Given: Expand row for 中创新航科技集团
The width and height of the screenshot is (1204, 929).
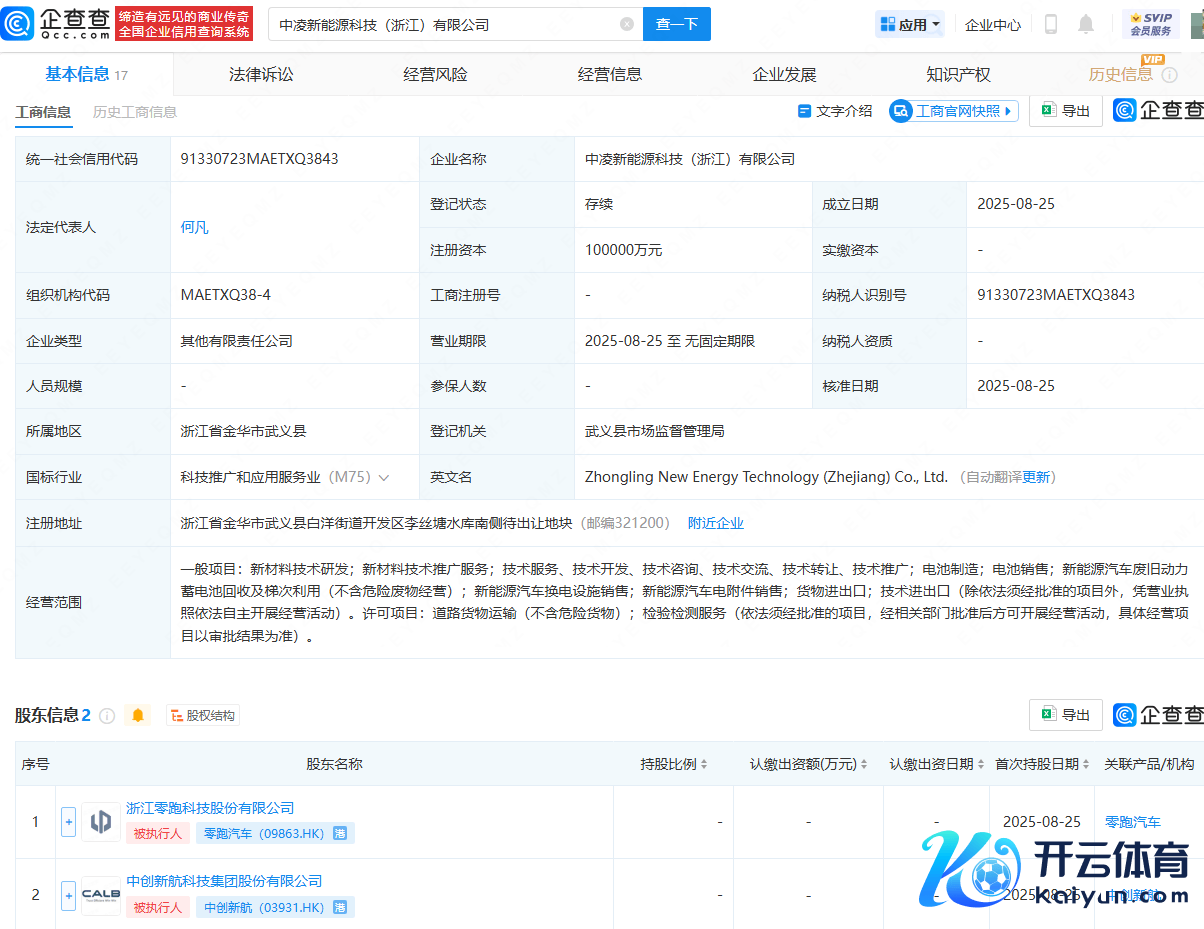Looking at the screenshot, I should coord(68,895).
